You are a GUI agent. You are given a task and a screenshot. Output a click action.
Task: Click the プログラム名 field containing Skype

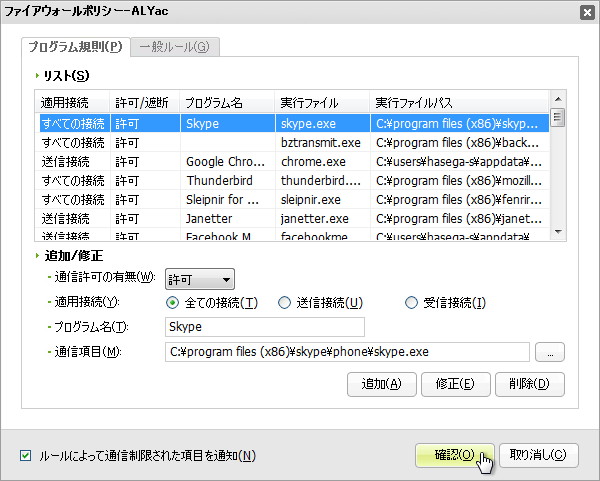click(x=264, y=327)
